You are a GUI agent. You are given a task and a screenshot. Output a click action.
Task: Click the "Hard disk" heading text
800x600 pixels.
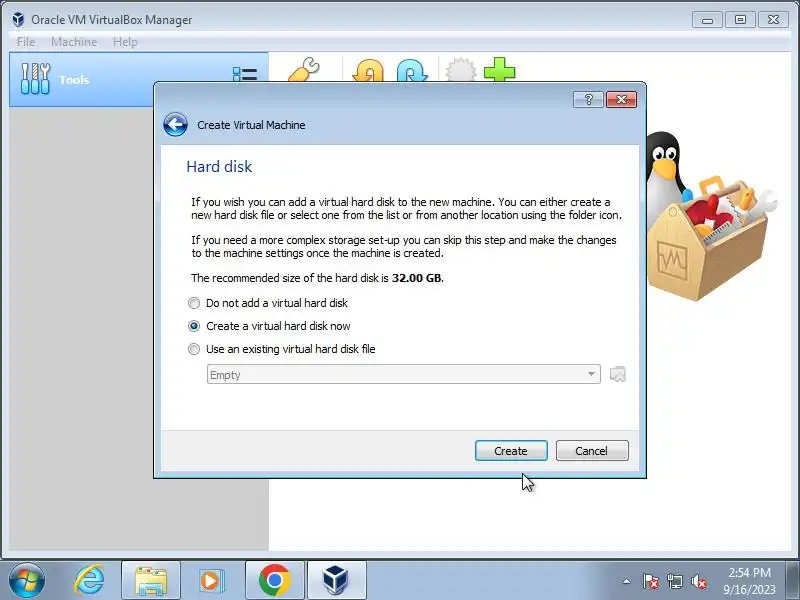(x=219, y=167)
